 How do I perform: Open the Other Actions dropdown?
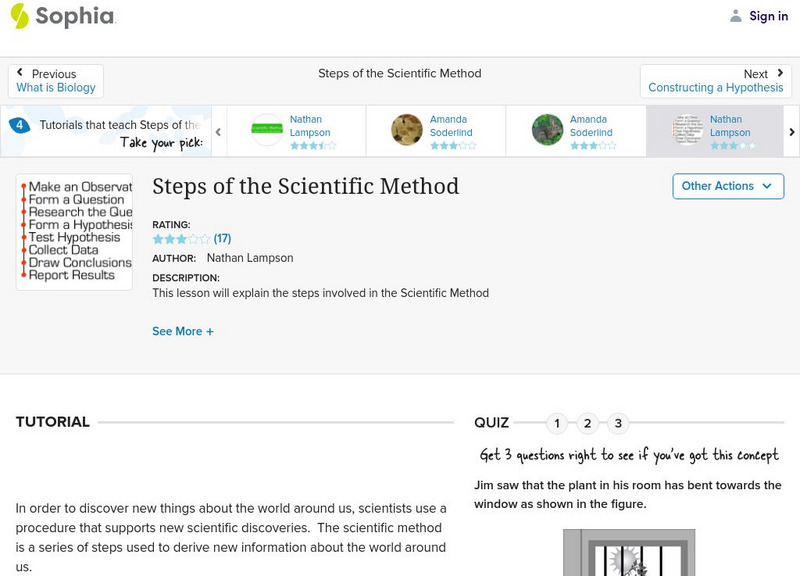[727, 186]
